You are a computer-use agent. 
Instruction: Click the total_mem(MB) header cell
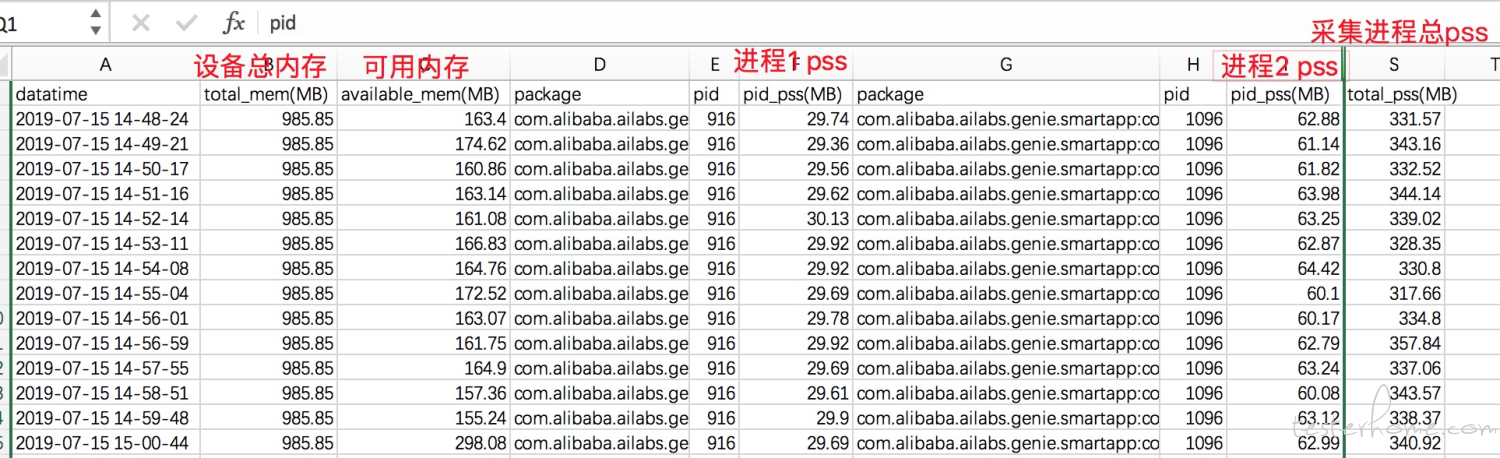coord(269,94)
